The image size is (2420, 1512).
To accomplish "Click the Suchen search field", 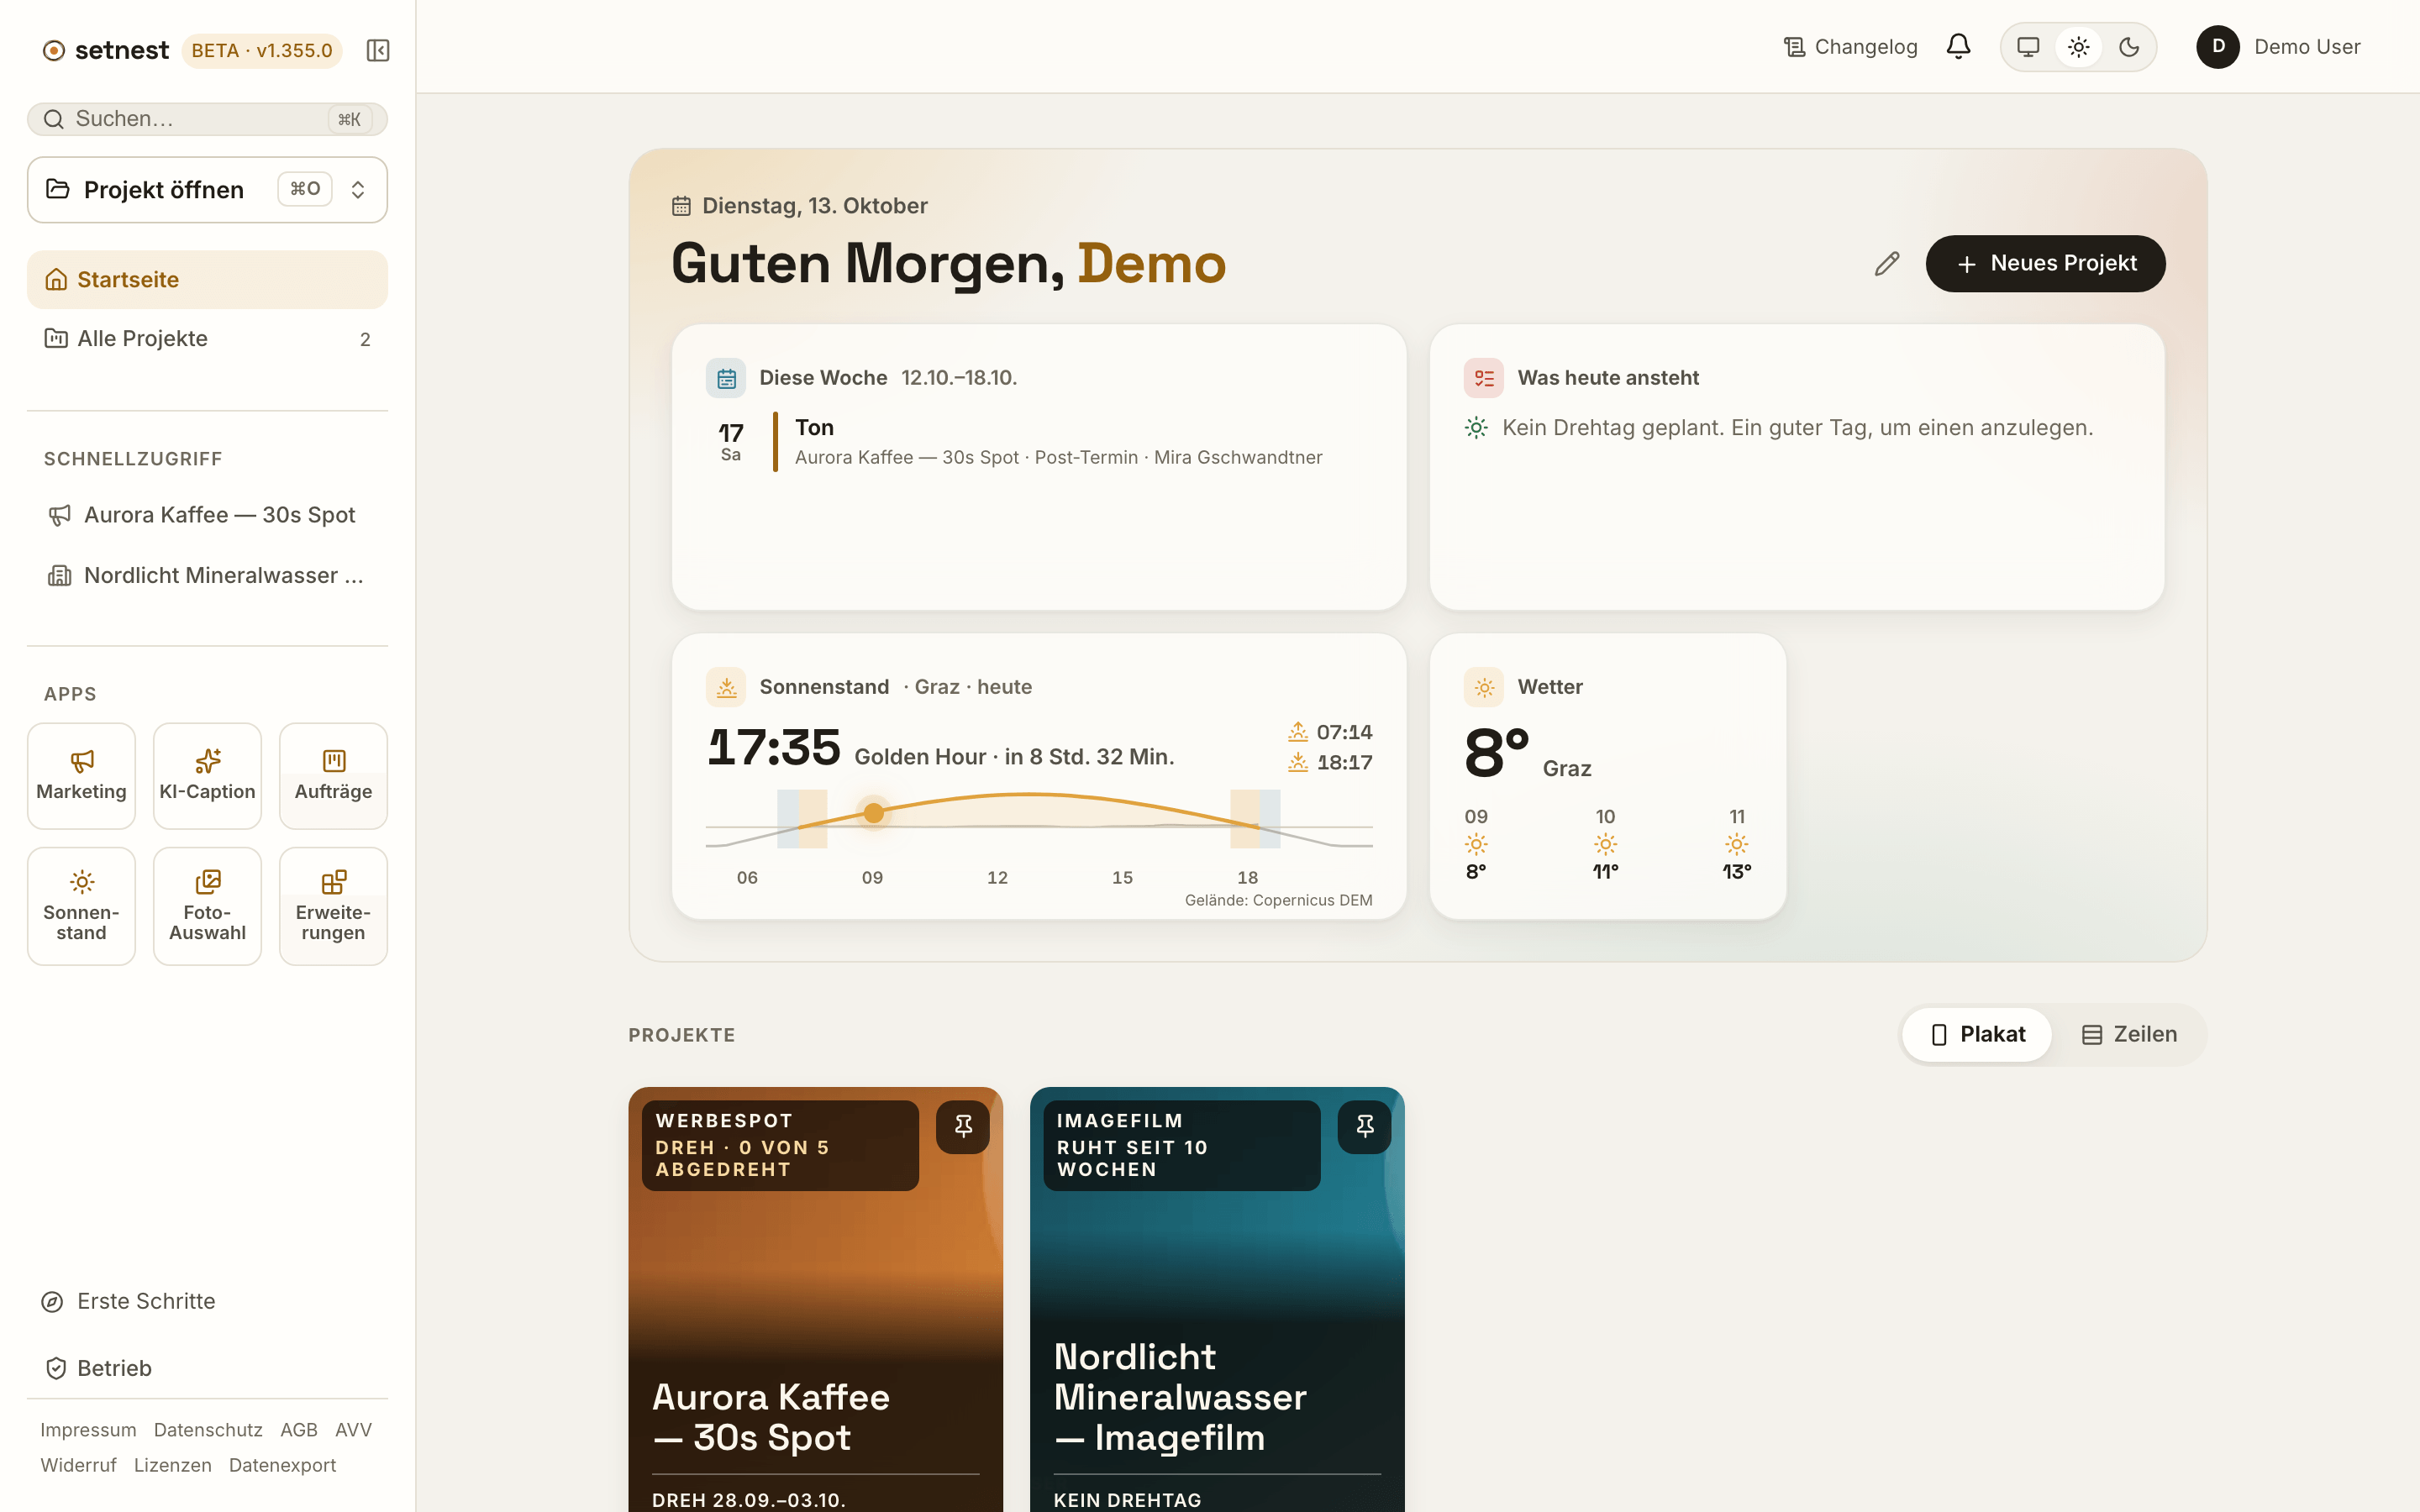I will tap(207, 119).
